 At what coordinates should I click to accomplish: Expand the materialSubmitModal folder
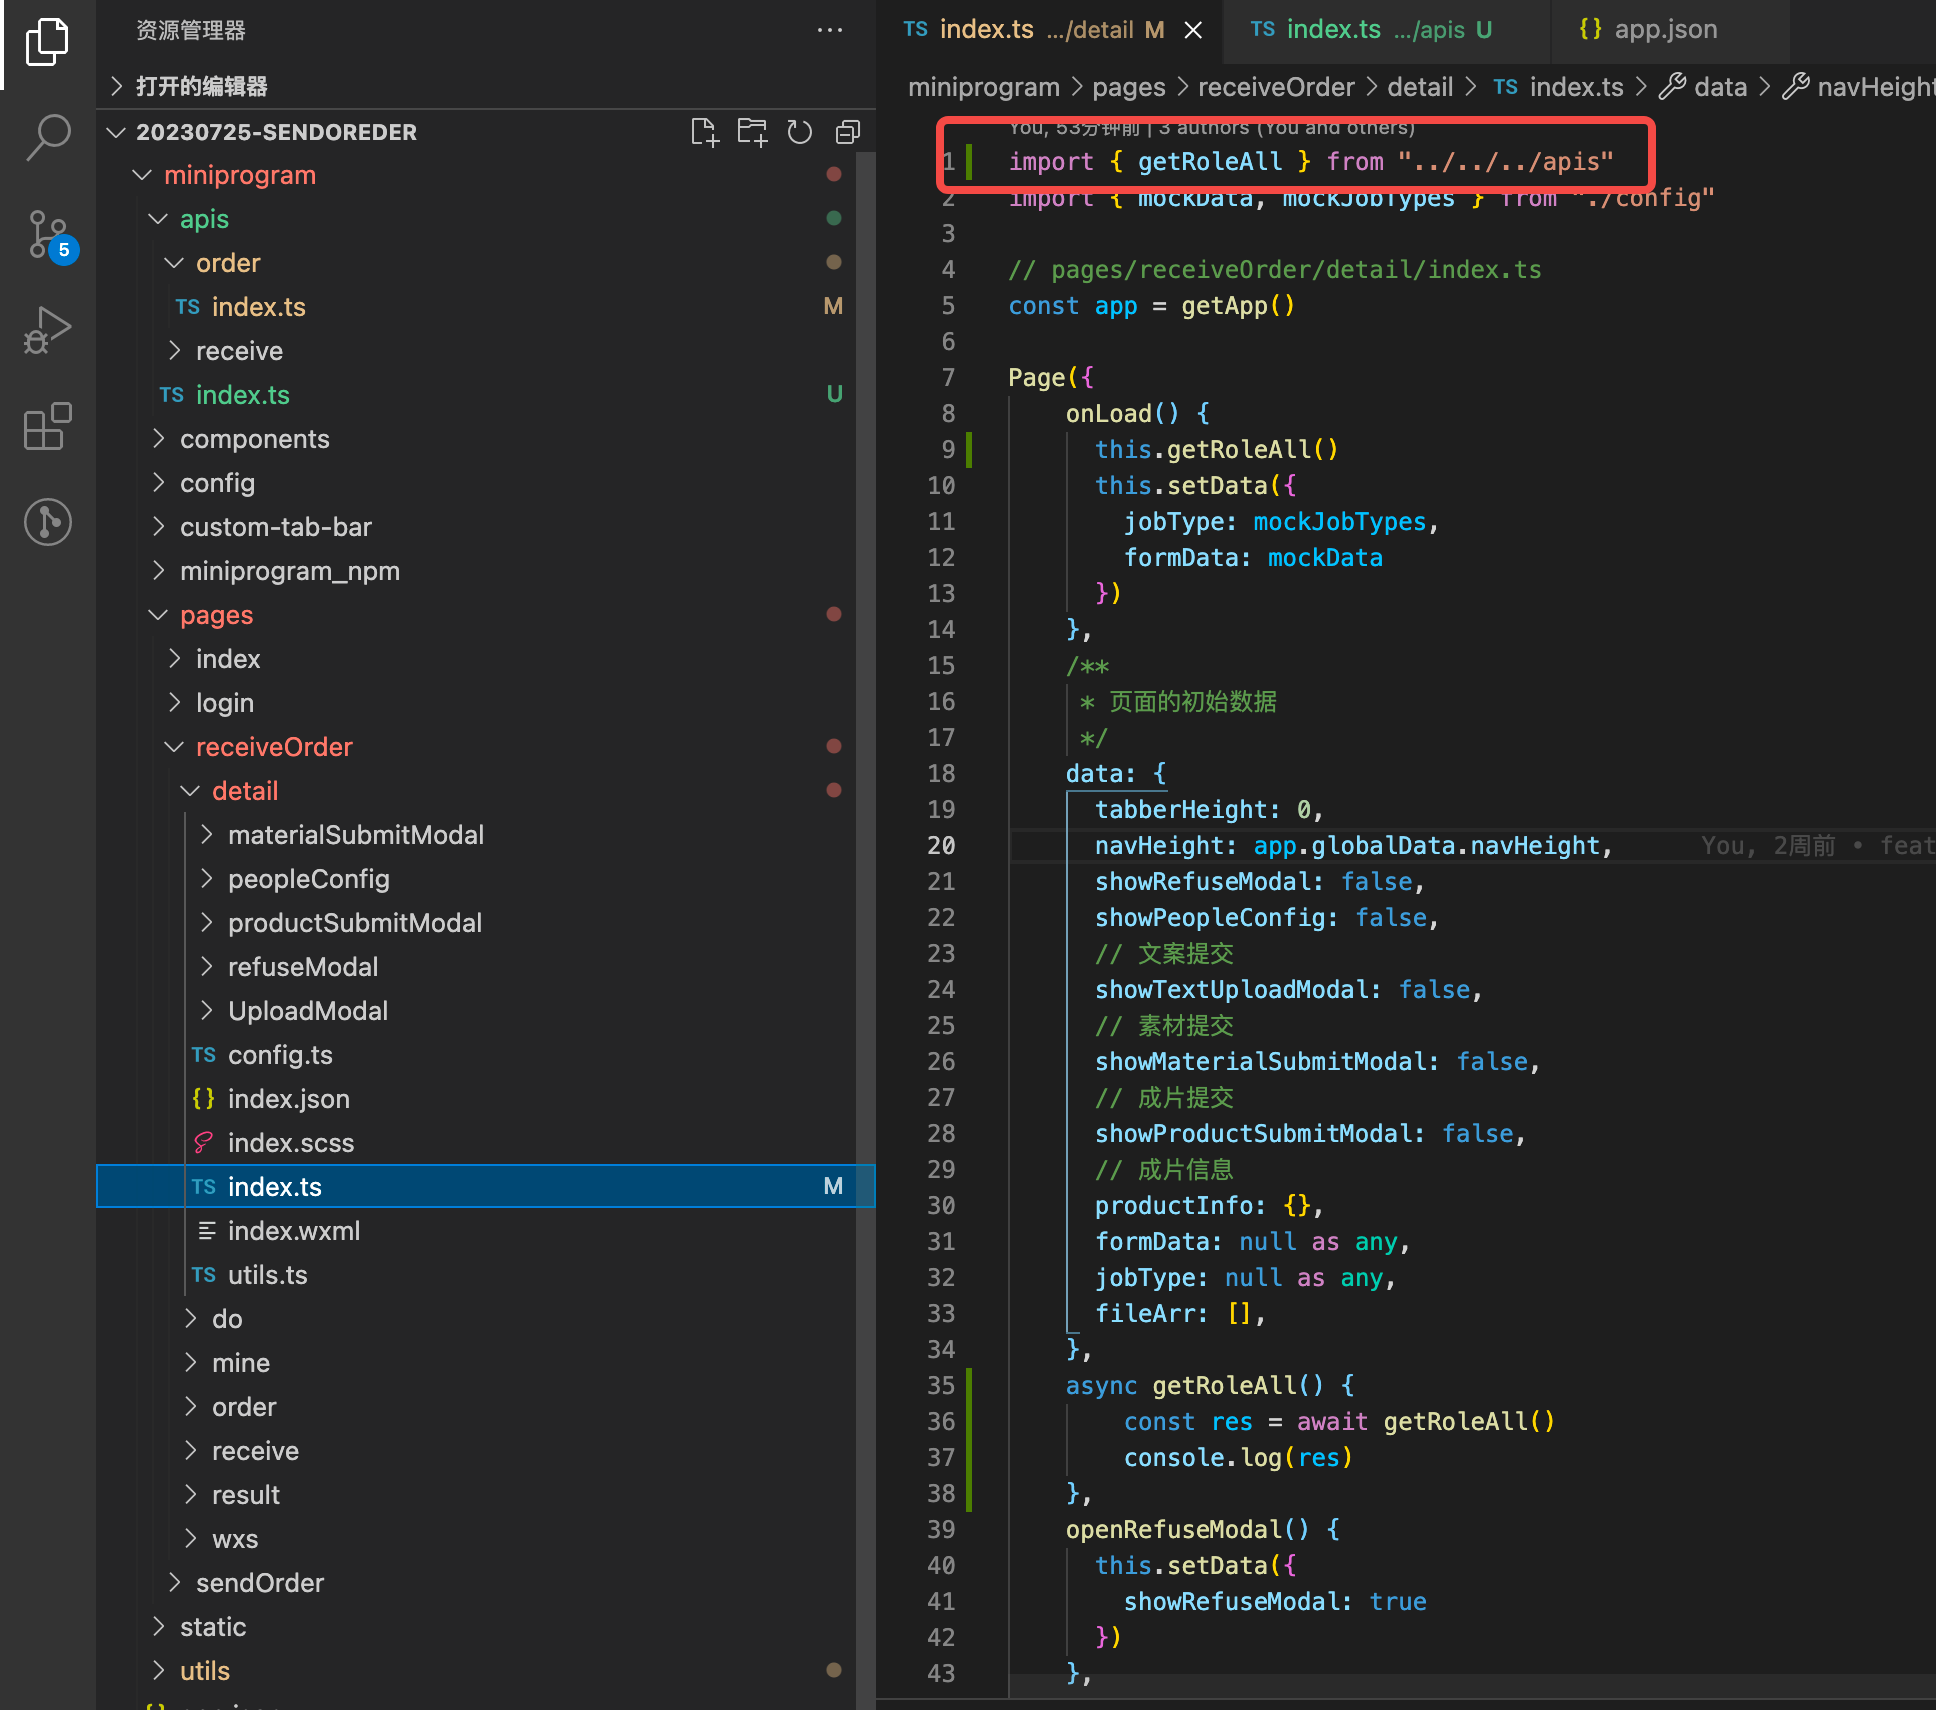pyautogui.click(x=355, y=835)
